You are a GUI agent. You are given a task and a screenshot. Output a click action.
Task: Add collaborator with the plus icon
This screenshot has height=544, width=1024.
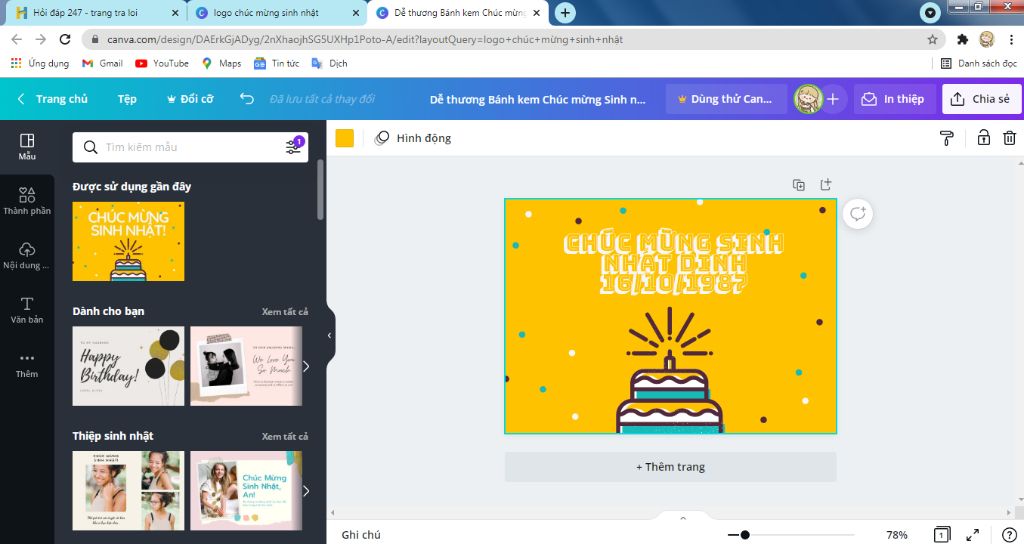[833, 99]
